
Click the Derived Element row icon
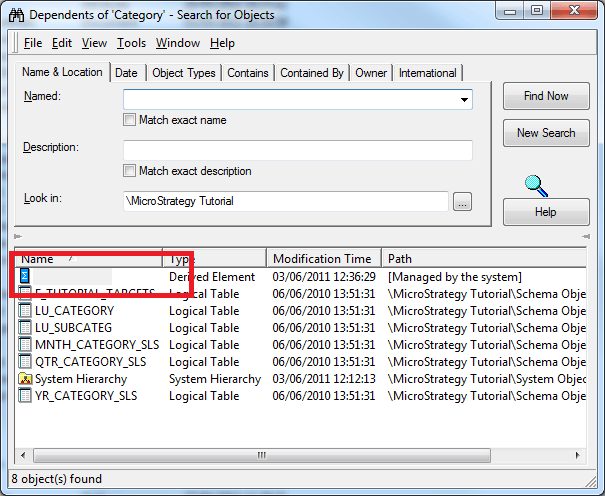point(26,276)
